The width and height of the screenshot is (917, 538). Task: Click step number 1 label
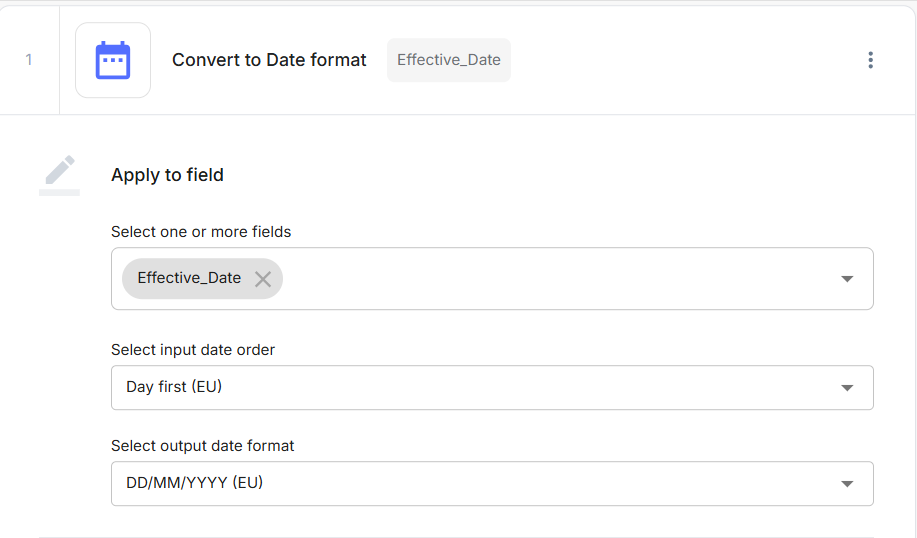(x=29, y=60)
